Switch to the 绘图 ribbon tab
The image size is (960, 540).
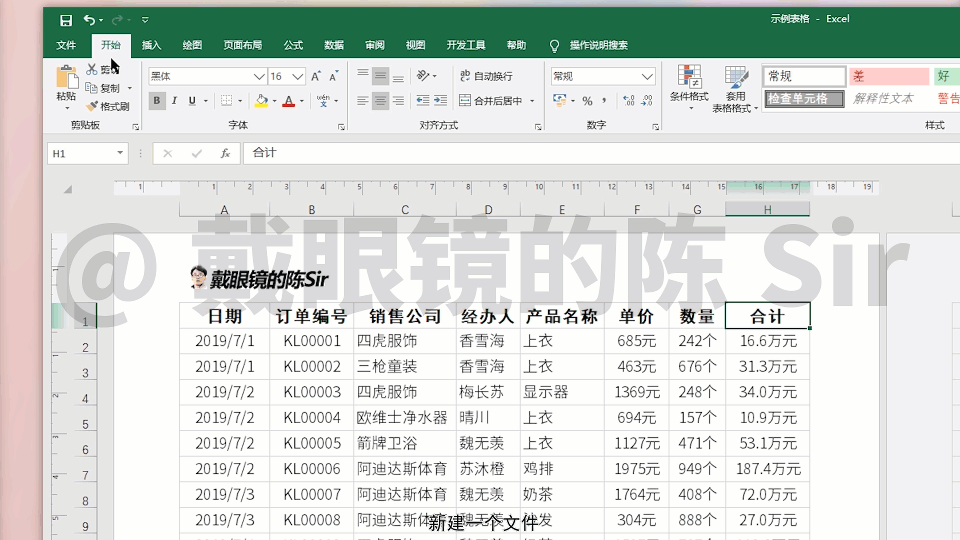[192, 45]
